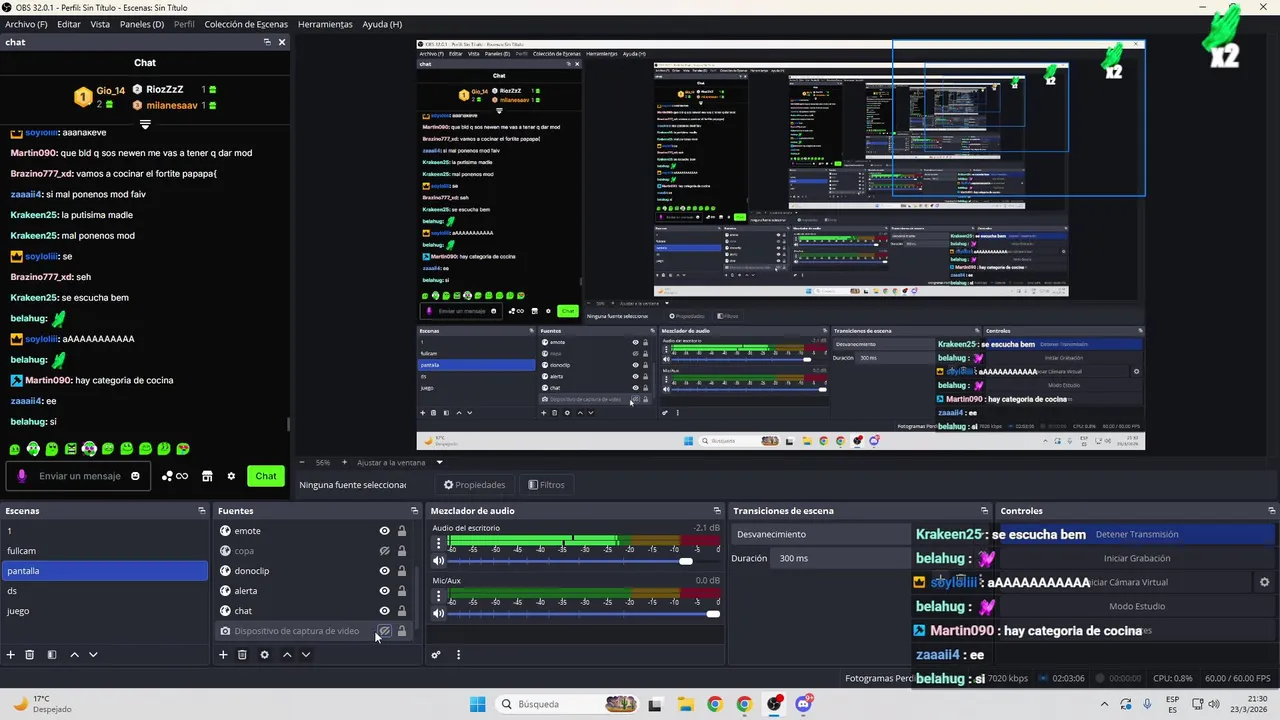Float the Escenas dock panel icon
This screenshot has height=720, width=1280.
[202, 511]
